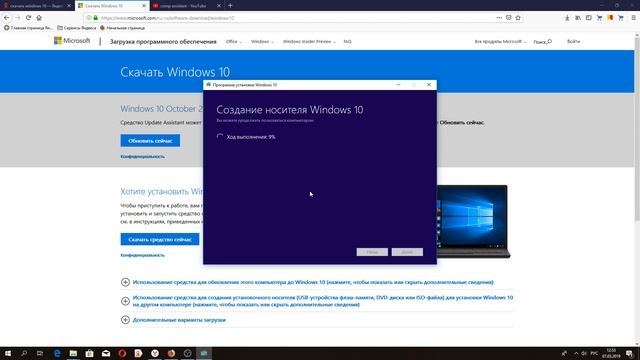Switch to Firefox on the taskbar
The width and height of the screenshot is (640, 360).
(171, 353)
